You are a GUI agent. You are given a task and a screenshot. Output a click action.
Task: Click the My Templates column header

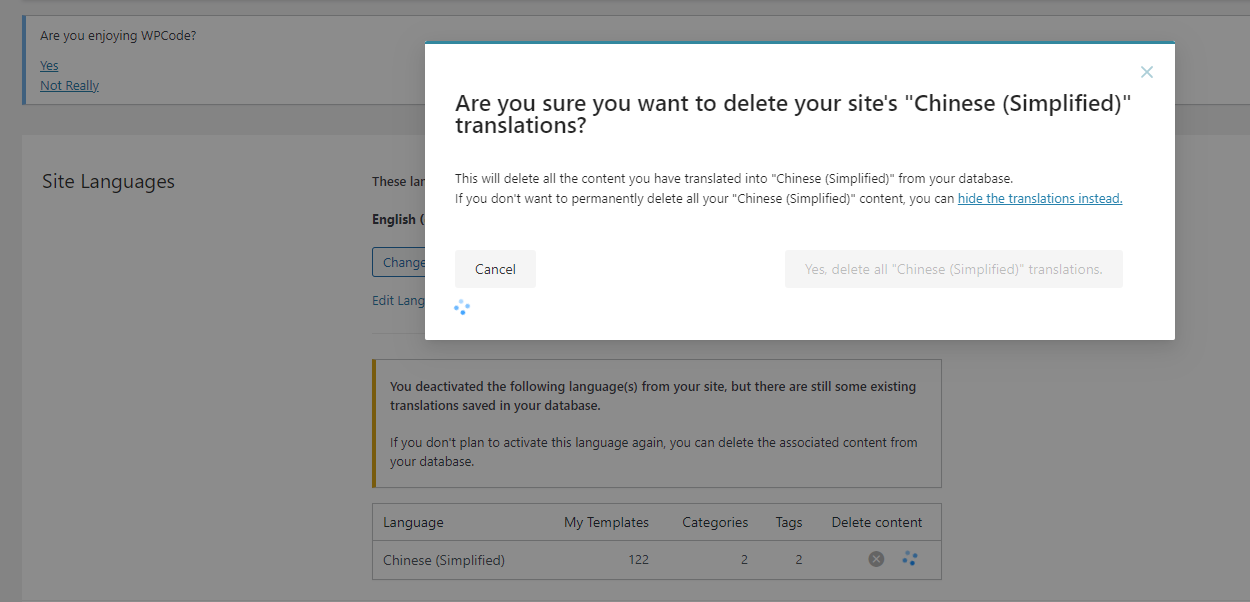606,522
